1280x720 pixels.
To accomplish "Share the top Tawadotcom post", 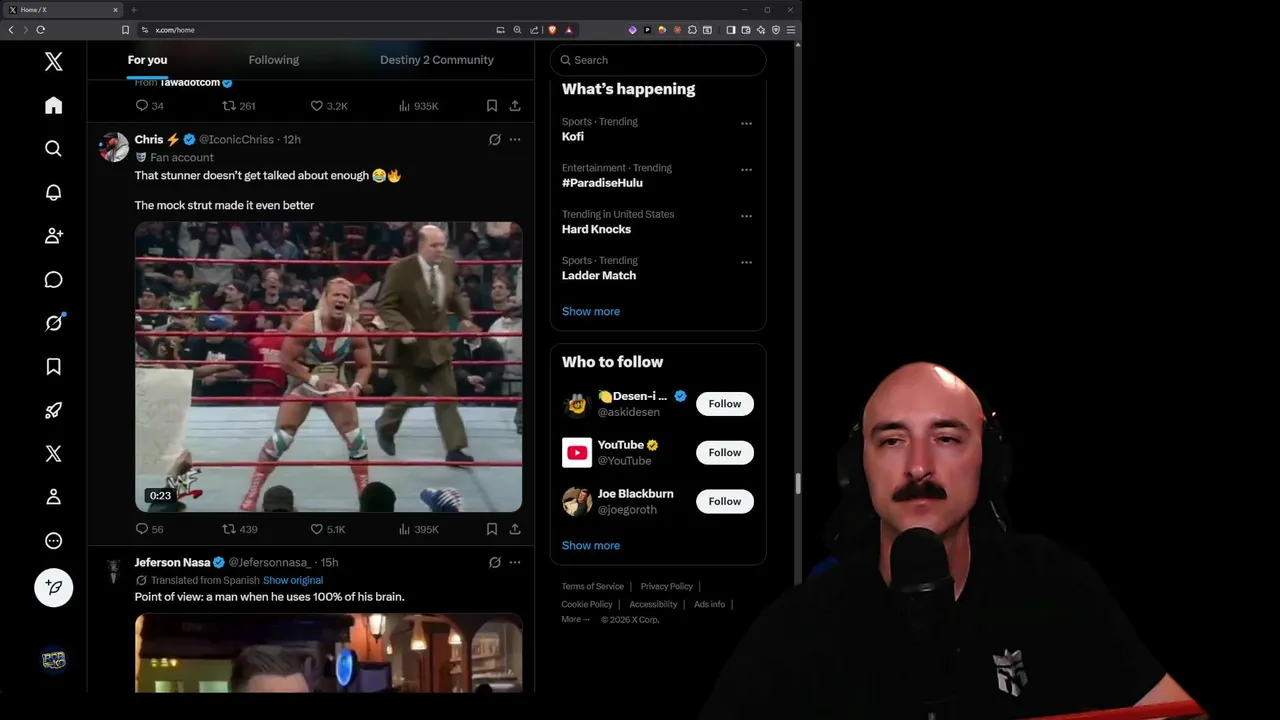I will tap(515, 105).
